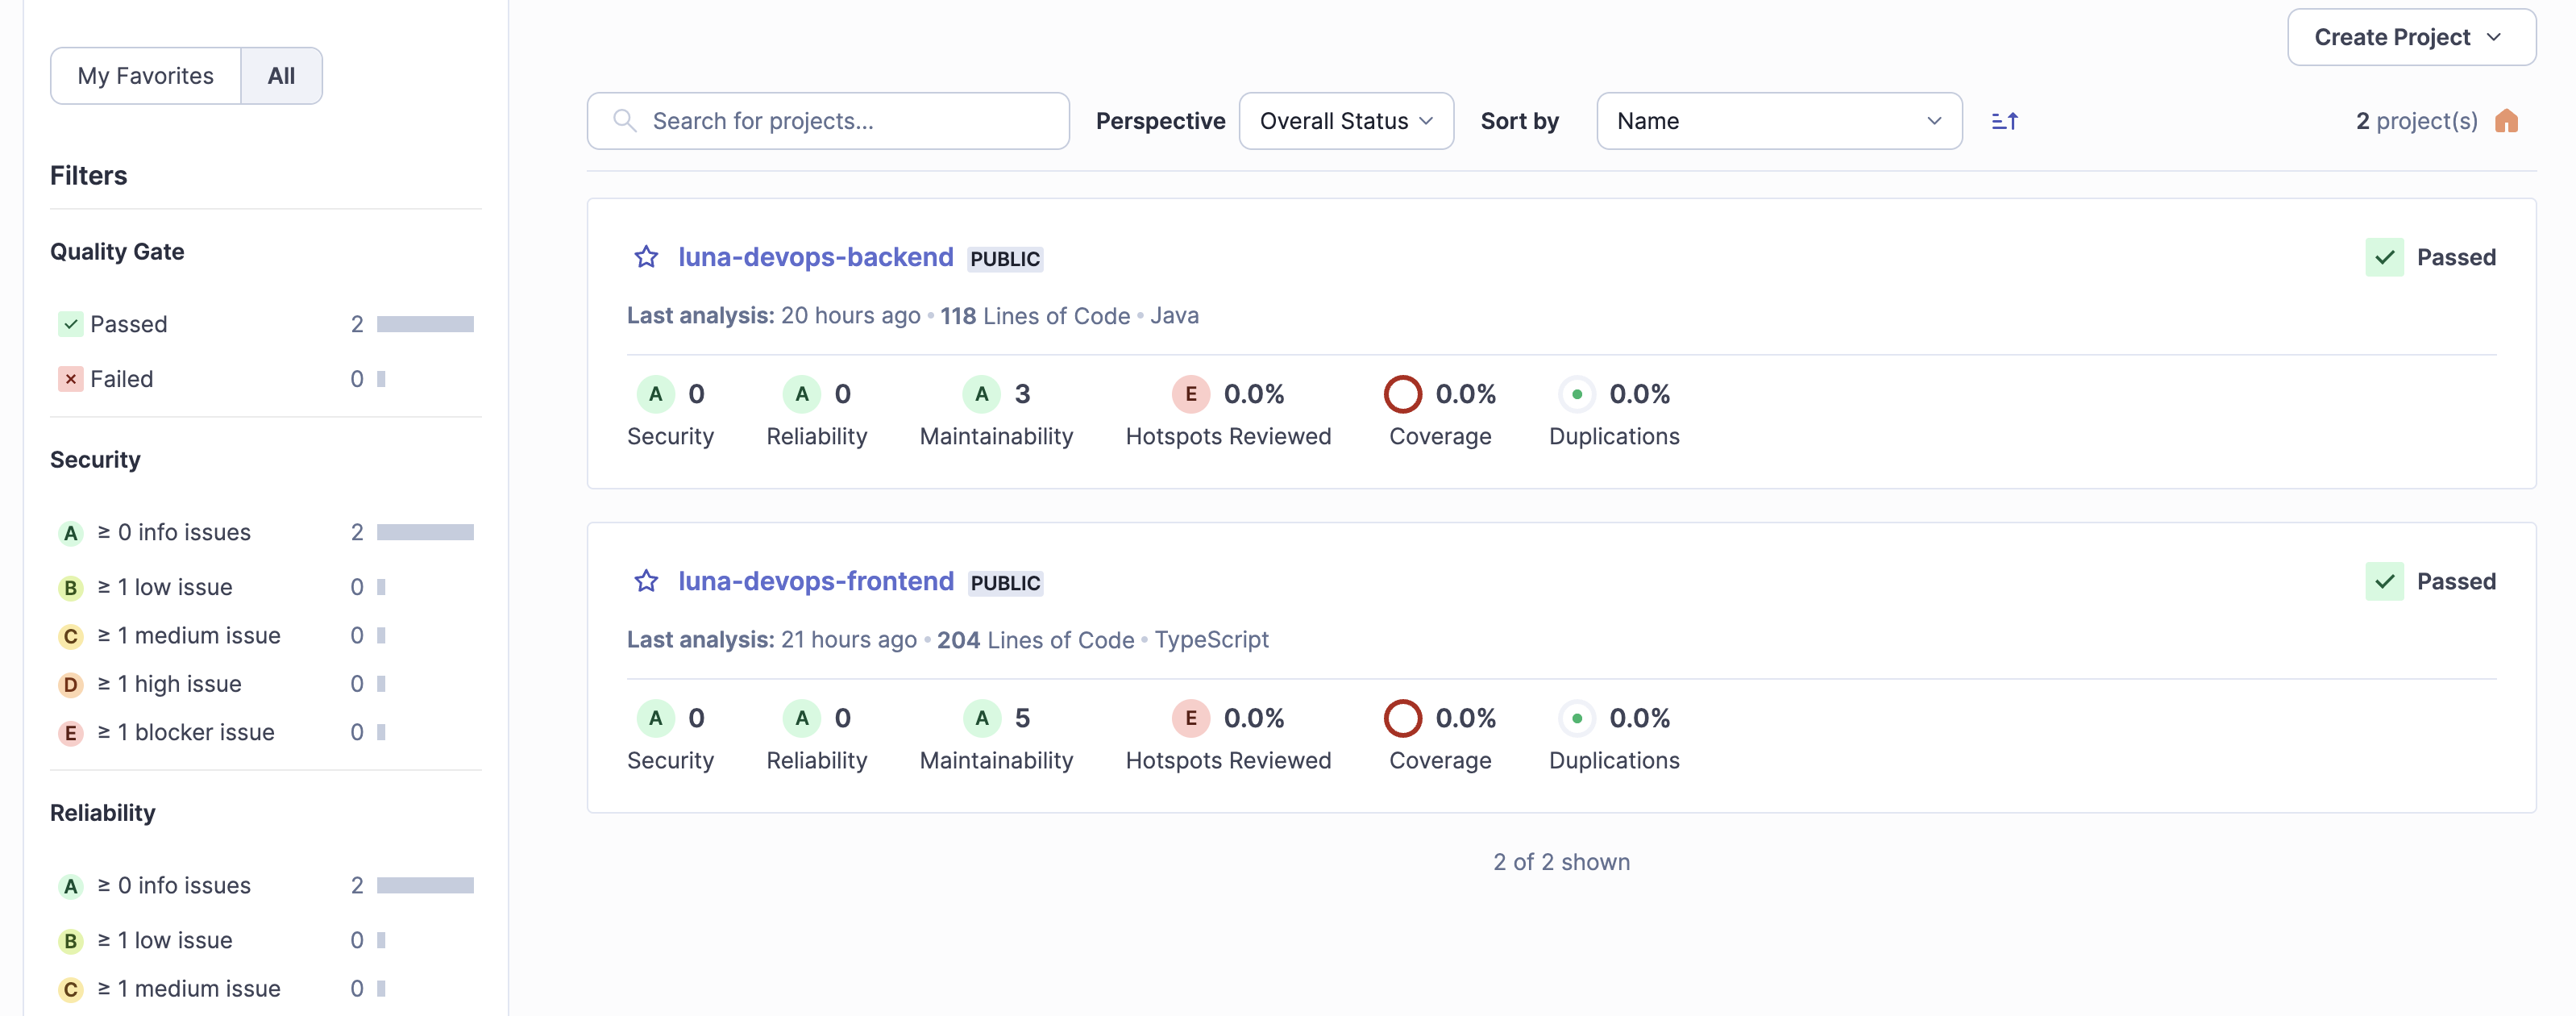Switch to the My Favorites tab

(146, 76)
